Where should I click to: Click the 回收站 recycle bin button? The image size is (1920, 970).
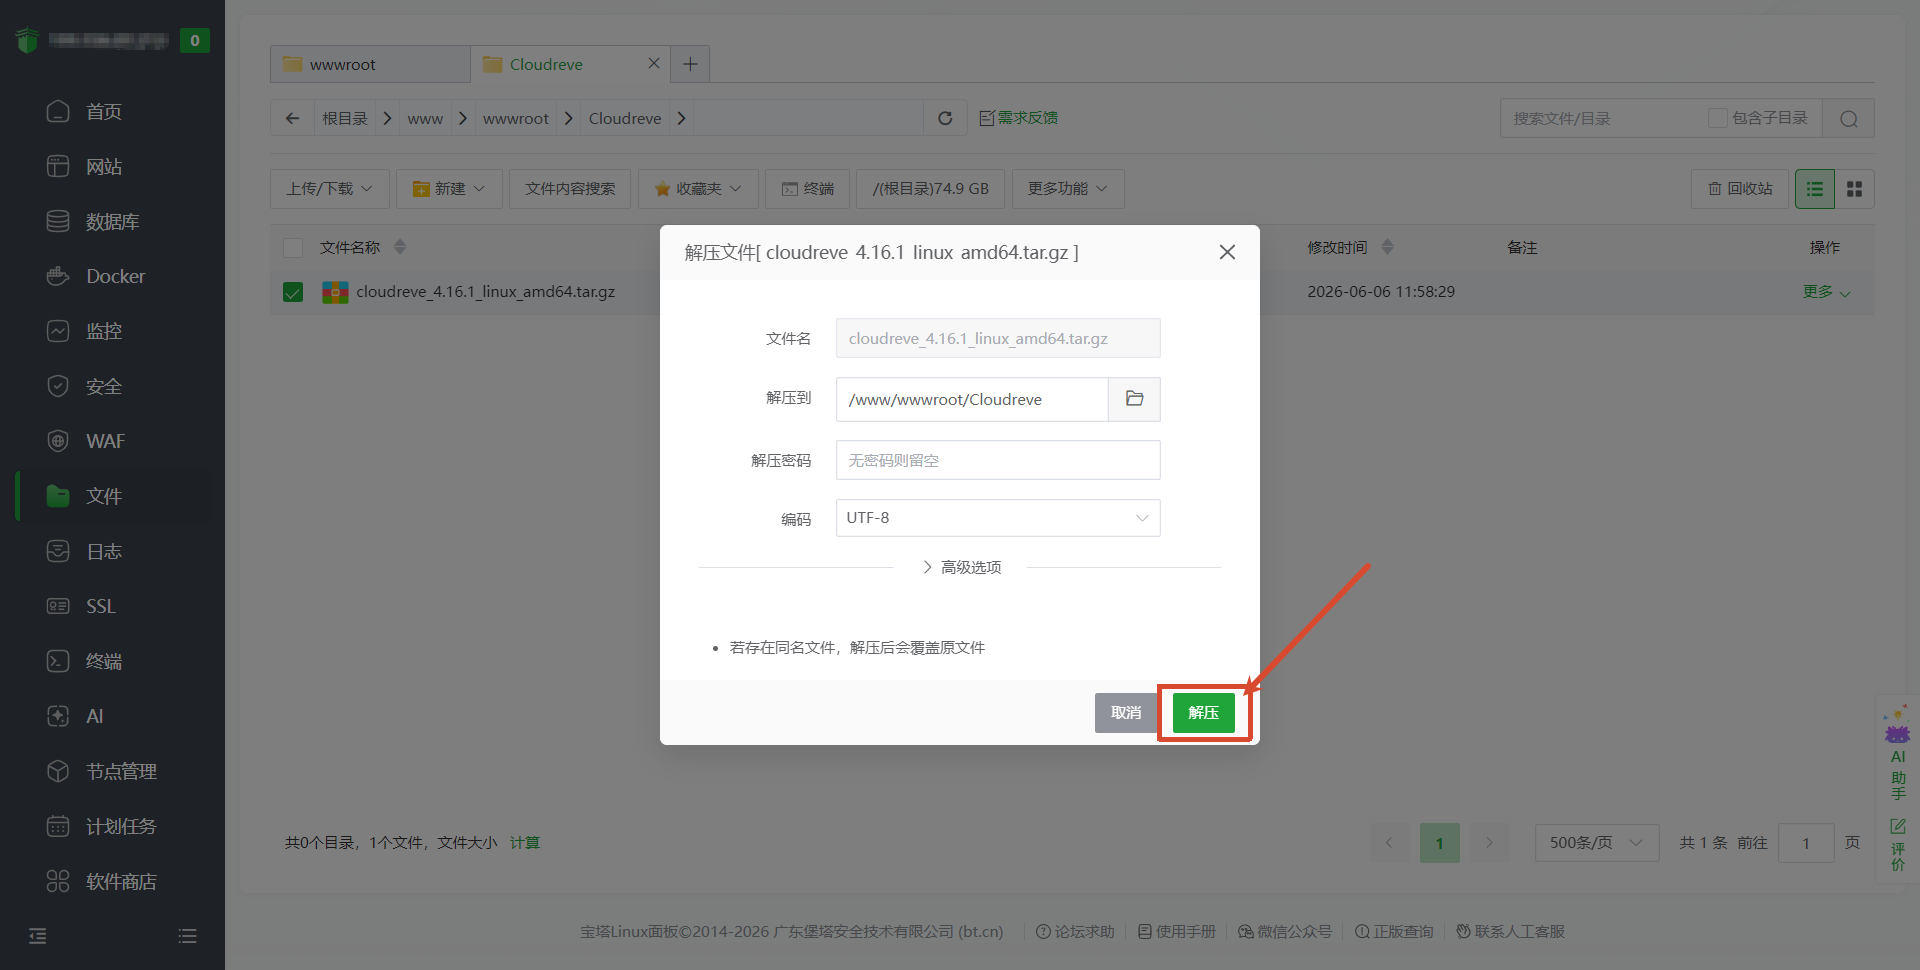click(x=1740, y=188)
